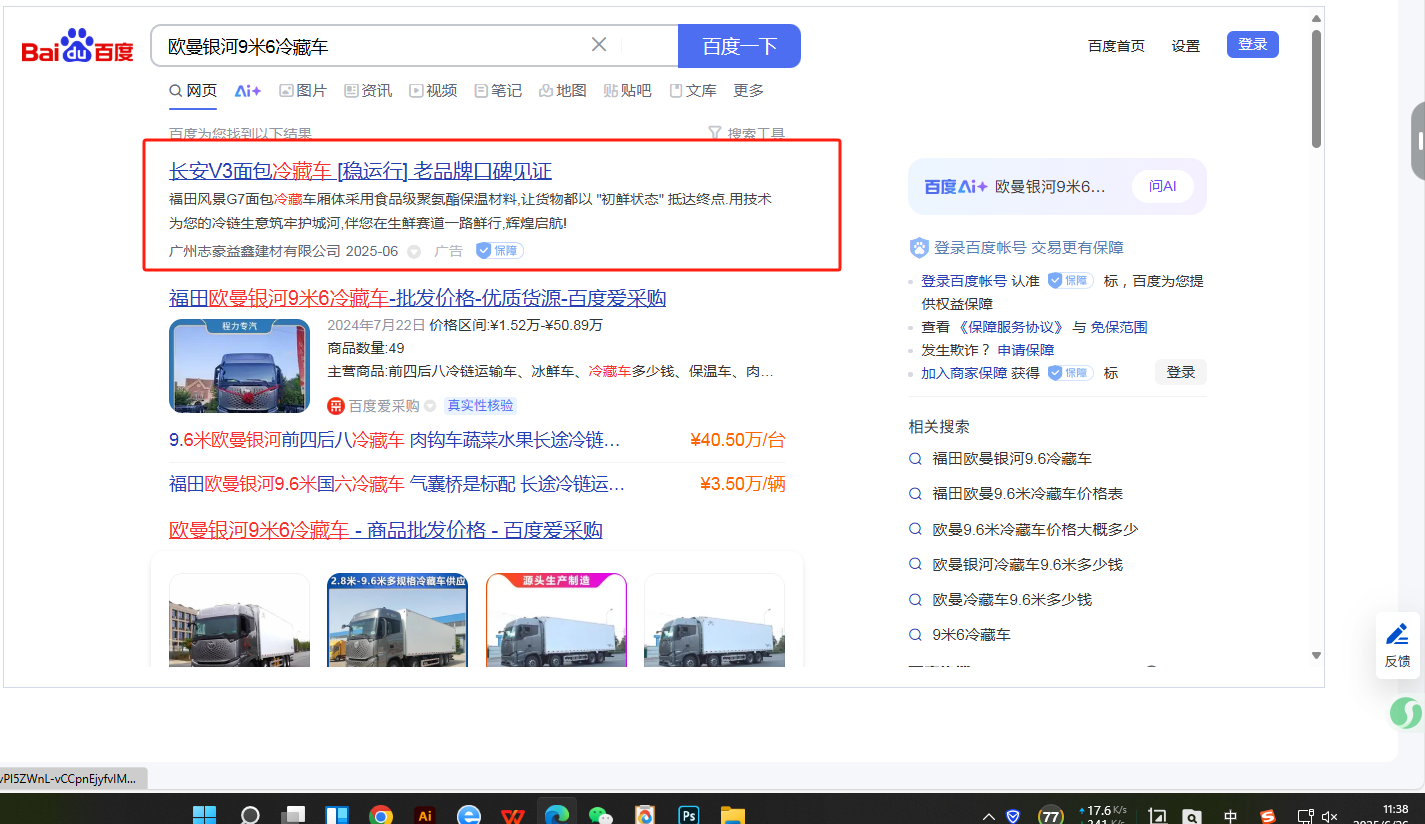Open WeChat from the taskbar
The height and width of the screenshot is (824, 1425).
pos(600,815)
